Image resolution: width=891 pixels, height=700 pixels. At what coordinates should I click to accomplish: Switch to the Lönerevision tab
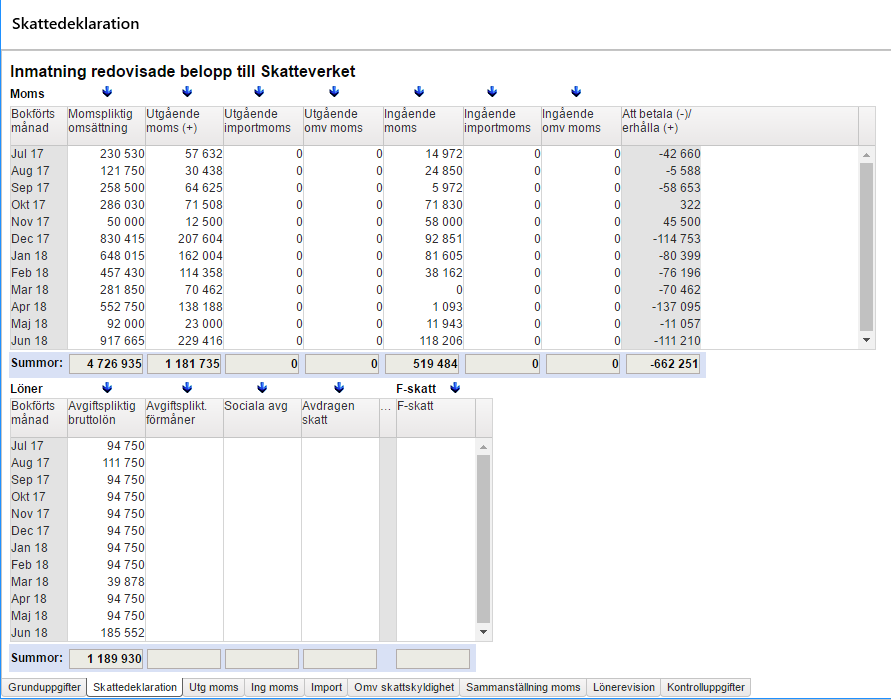point(623,687)
